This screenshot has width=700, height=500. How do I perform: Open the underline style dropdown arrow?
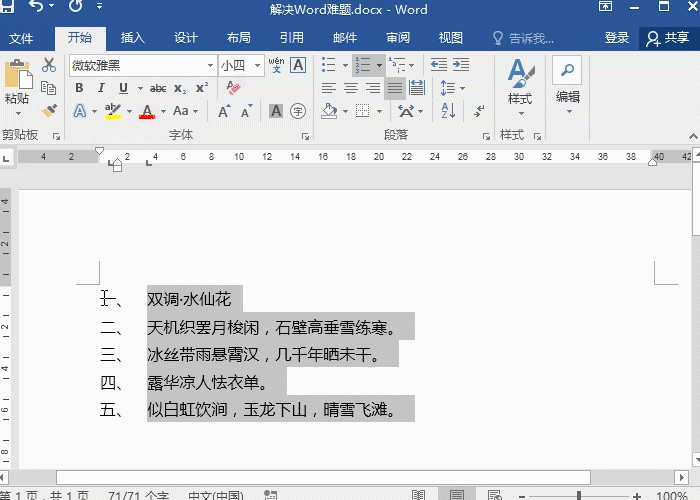(x=140, y=88)
